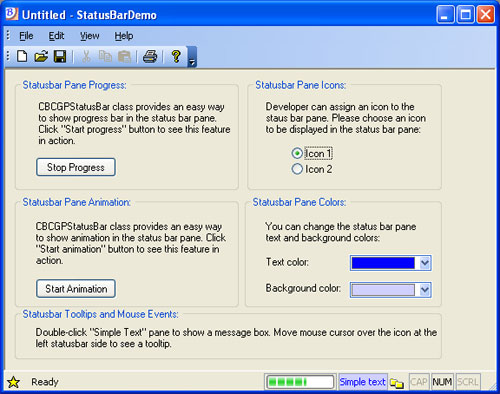Screen dimensions: 500x394
Task: Open toolbar options overflow arrow
Action: click(192, 57)
